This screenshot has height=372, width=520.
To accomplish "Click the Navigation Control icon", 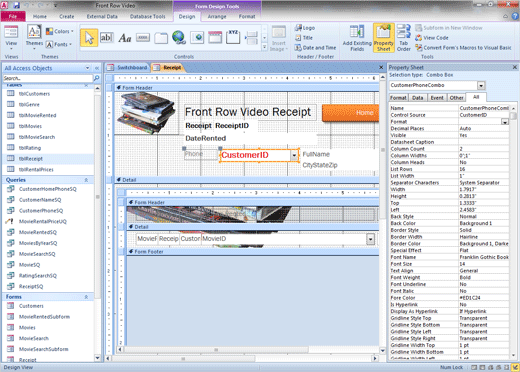I will pos(215,37).
